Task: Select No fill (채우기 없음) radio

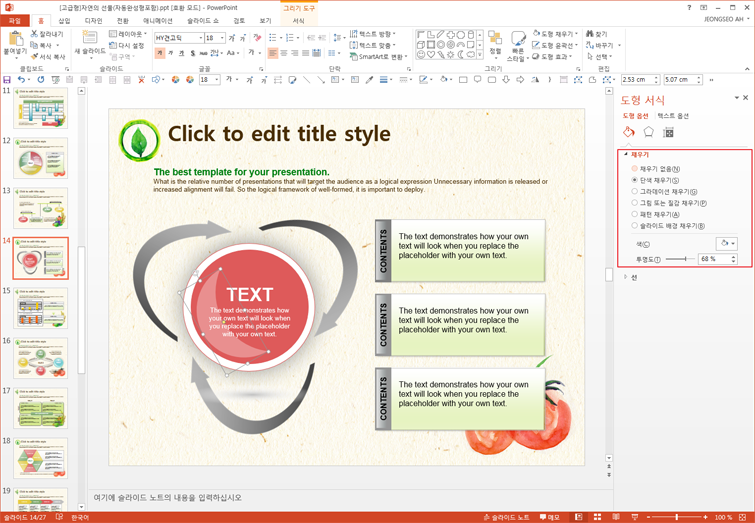Action: (x=635, y=169)
